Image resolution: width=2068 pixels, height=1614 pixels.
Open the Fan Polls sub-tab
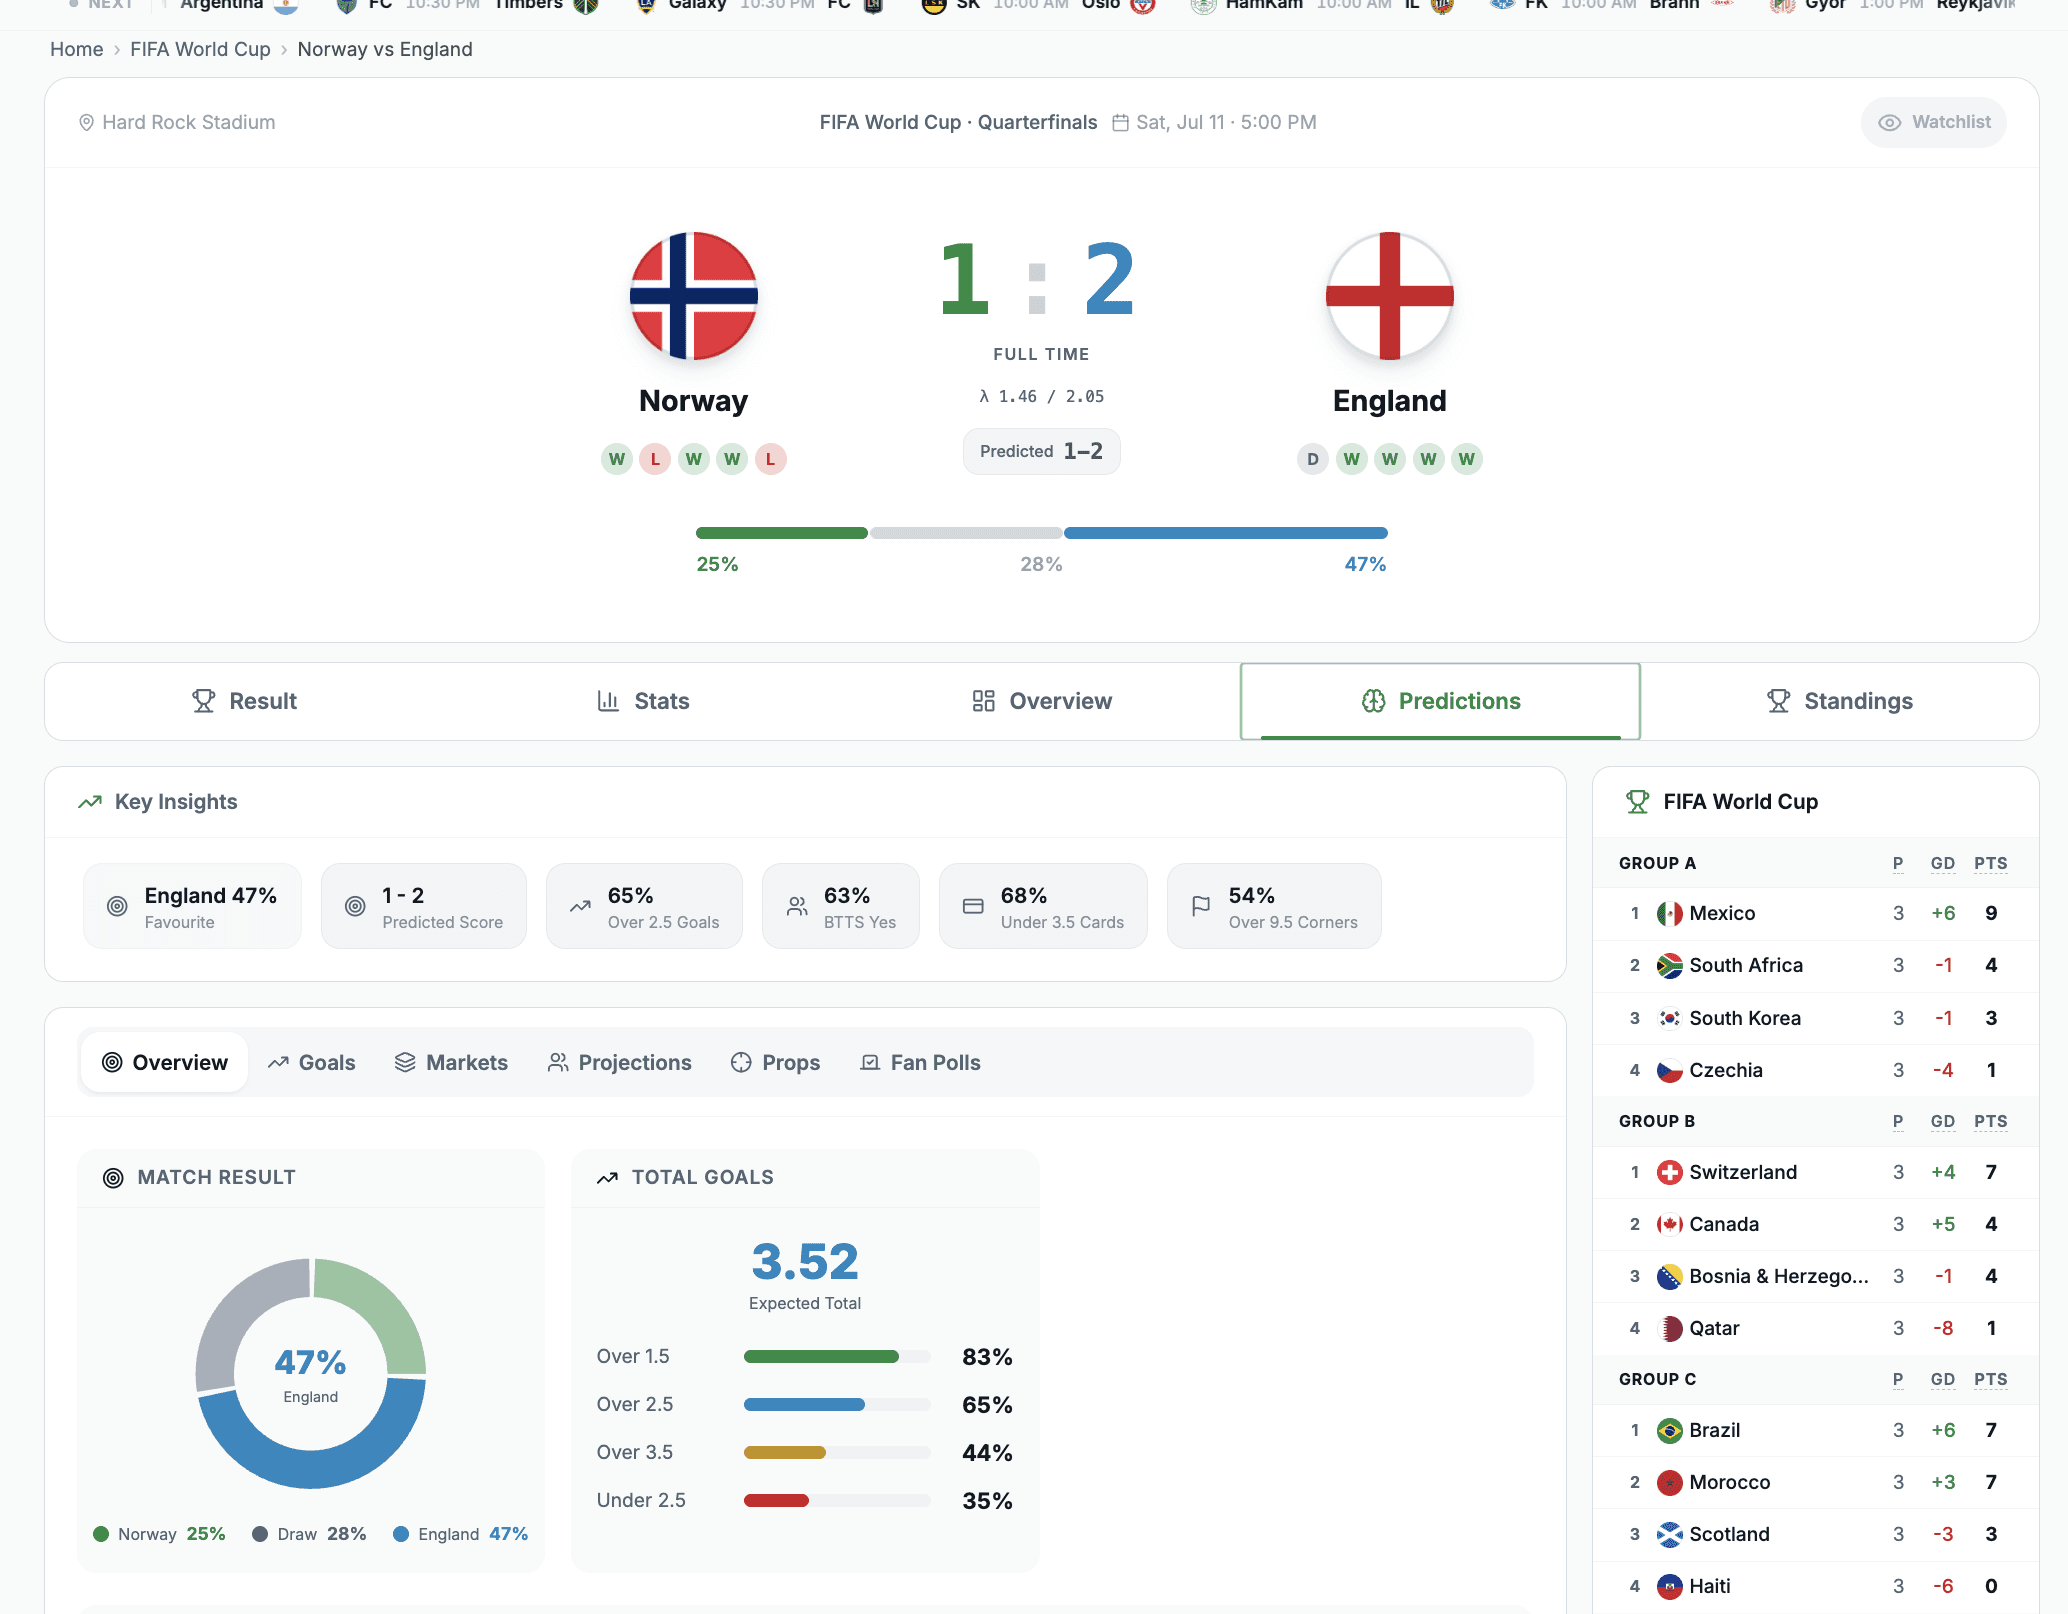(920, 1062)
